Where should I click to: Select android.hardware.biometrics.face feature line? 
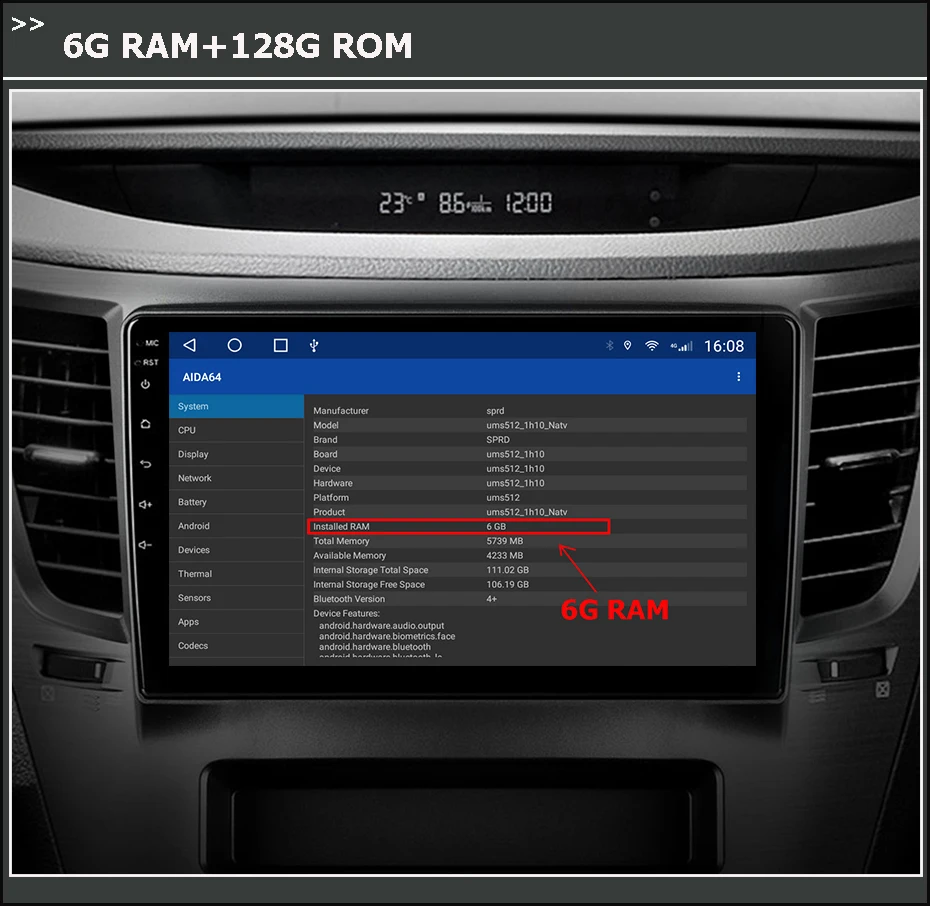[387, 636]
